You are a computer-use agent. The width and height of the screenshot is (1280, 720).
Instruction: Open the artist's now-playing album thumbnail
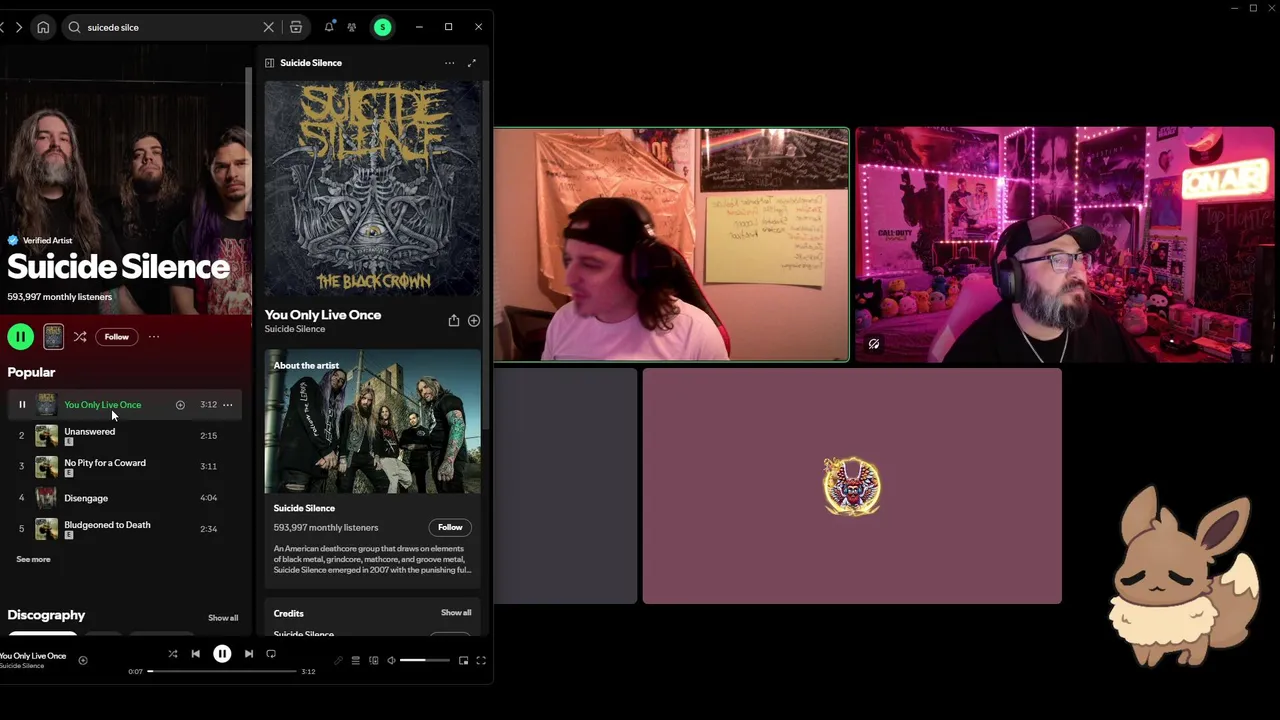coord(53,337)
